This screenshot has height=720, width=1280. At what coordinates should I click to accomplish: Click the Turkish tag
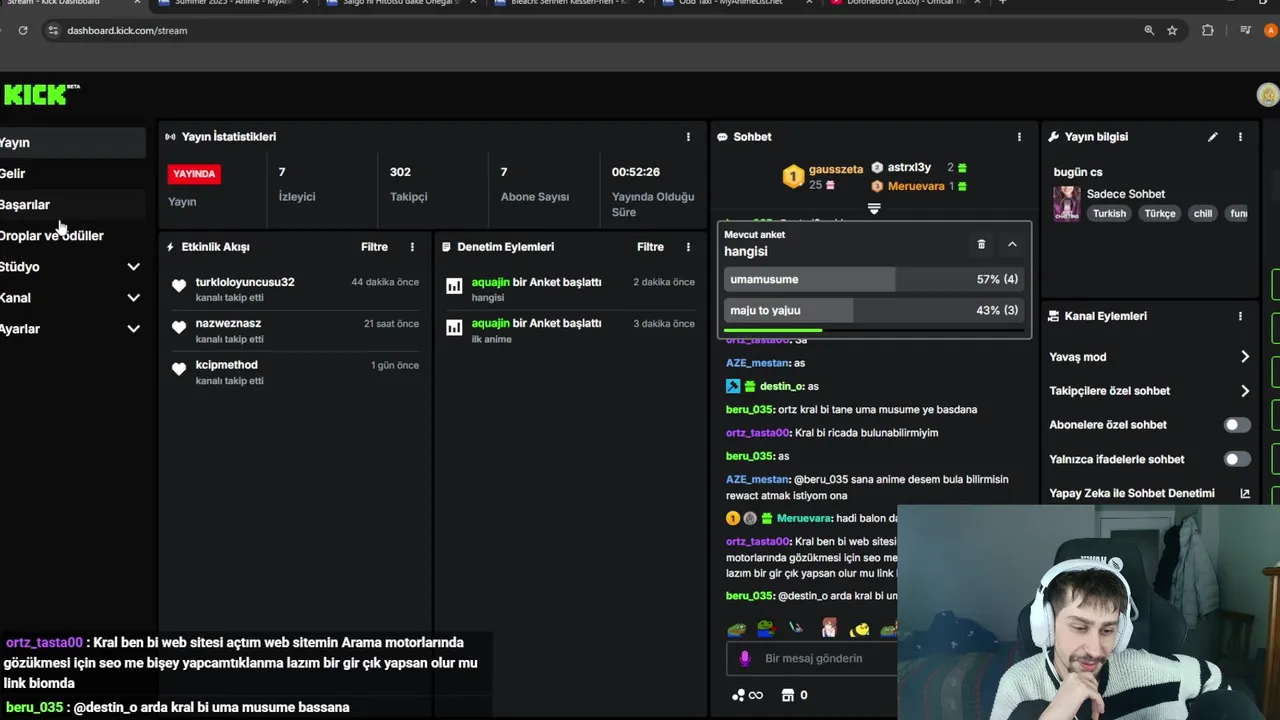pyautogui.click(x=1109, y=214)
